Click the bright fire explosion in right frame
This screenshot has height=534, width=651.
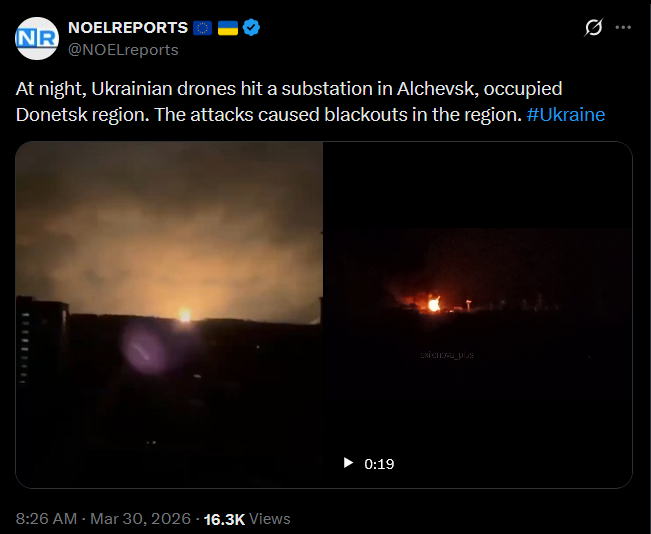434,304
